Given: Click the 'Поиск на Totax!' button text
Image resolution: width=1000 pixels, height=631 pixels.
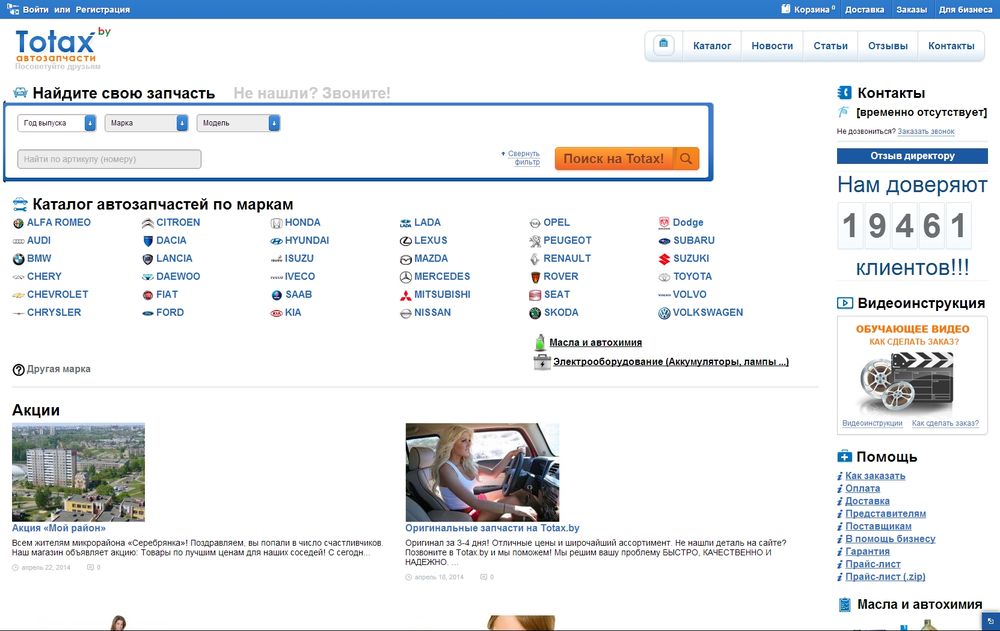Looking at the screenshot, I should coord(614,159).
